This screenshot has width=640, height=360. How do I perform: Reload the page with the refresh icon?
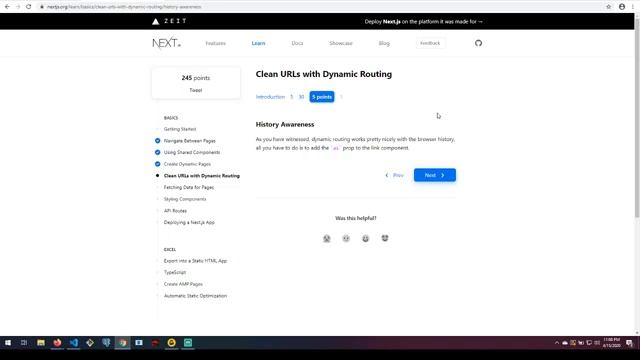[x=29, y=7]
